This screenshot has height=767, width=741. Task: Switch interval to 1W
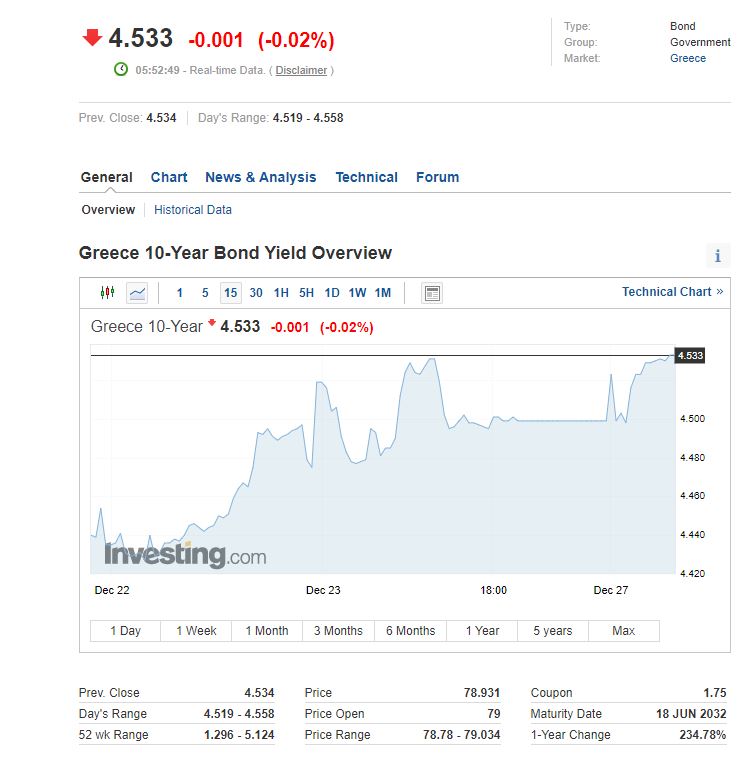[x=357, y=293]
